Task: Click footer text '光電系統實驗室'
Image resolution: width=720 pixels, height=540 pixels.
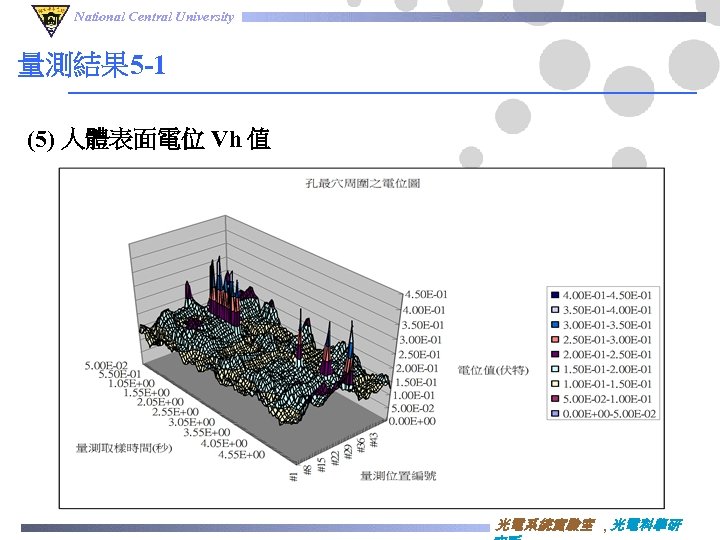Action: point(545,524)
